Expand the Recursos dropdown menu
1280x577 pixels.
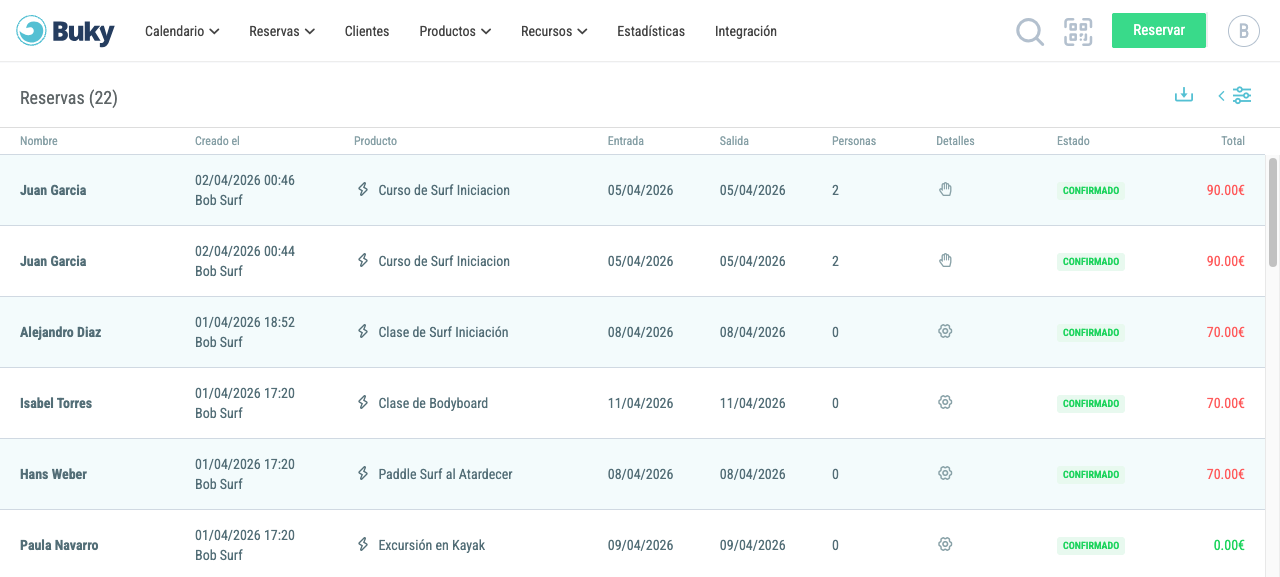click(x=554, y=31)
